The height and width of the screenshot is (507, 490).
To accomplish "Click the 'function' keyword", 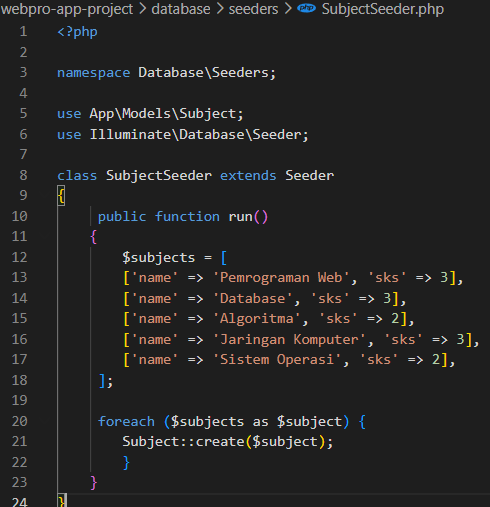I will [187, 217].
